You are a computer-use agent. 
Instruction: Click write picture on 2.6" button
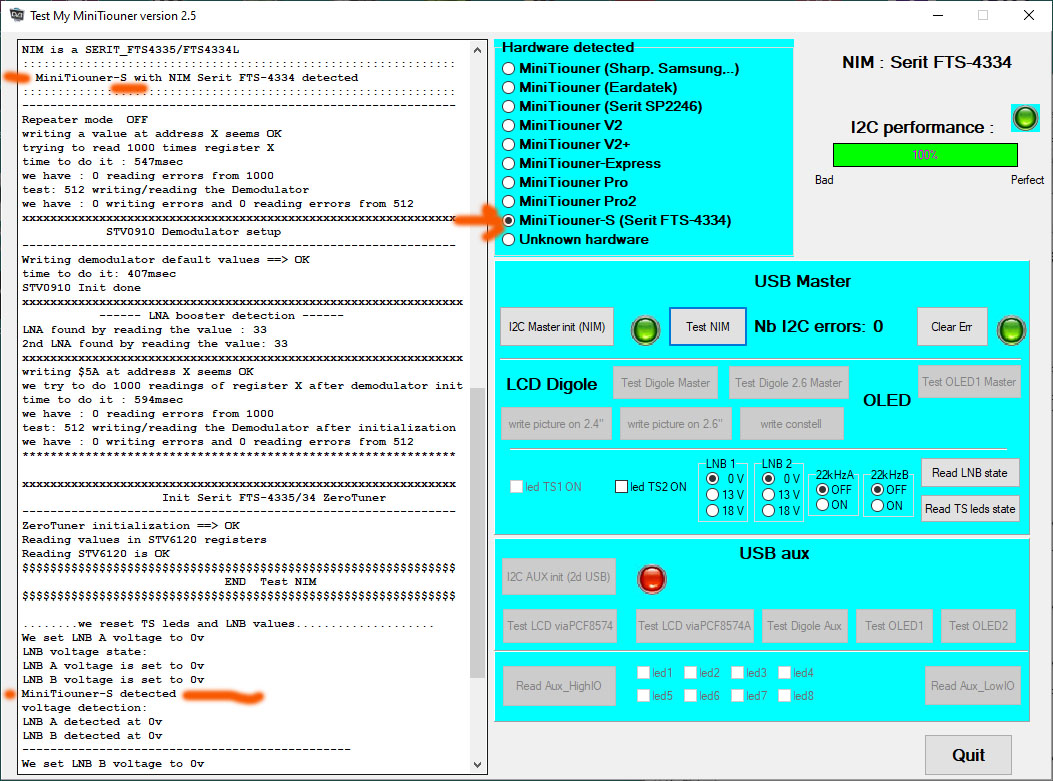(x=674, y=424)
